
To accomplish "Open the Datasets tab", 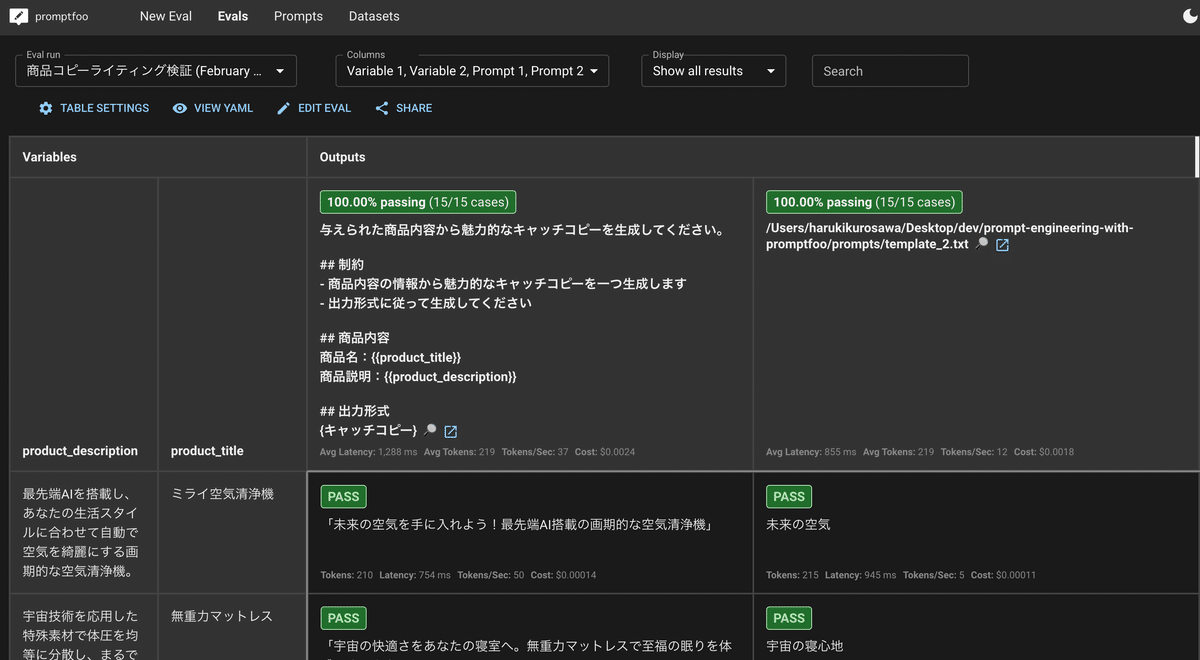I will tap(374, 16).
